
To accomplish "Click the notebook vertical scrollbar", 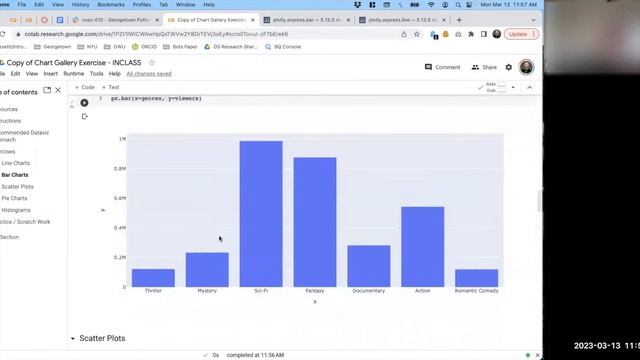I will 539,201.
